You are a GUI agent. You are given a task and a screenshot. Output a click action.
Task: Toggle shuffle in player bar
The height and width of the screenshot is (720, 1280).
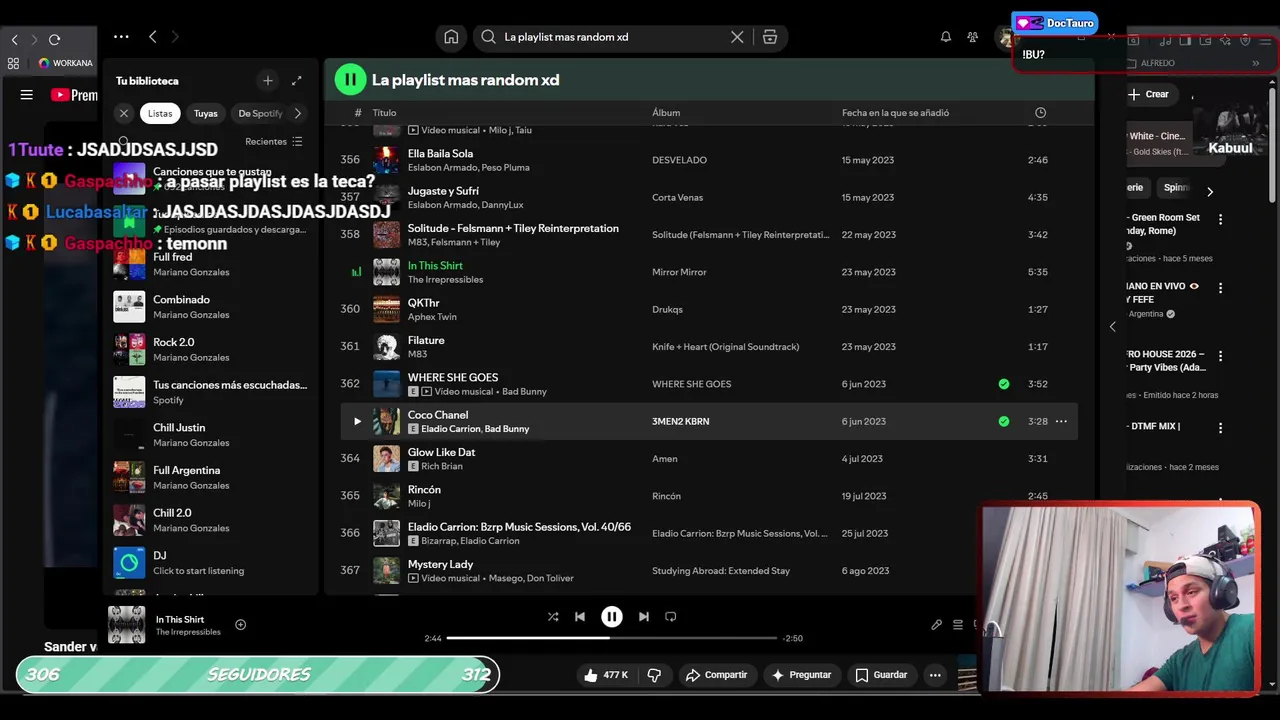point(553,617)
